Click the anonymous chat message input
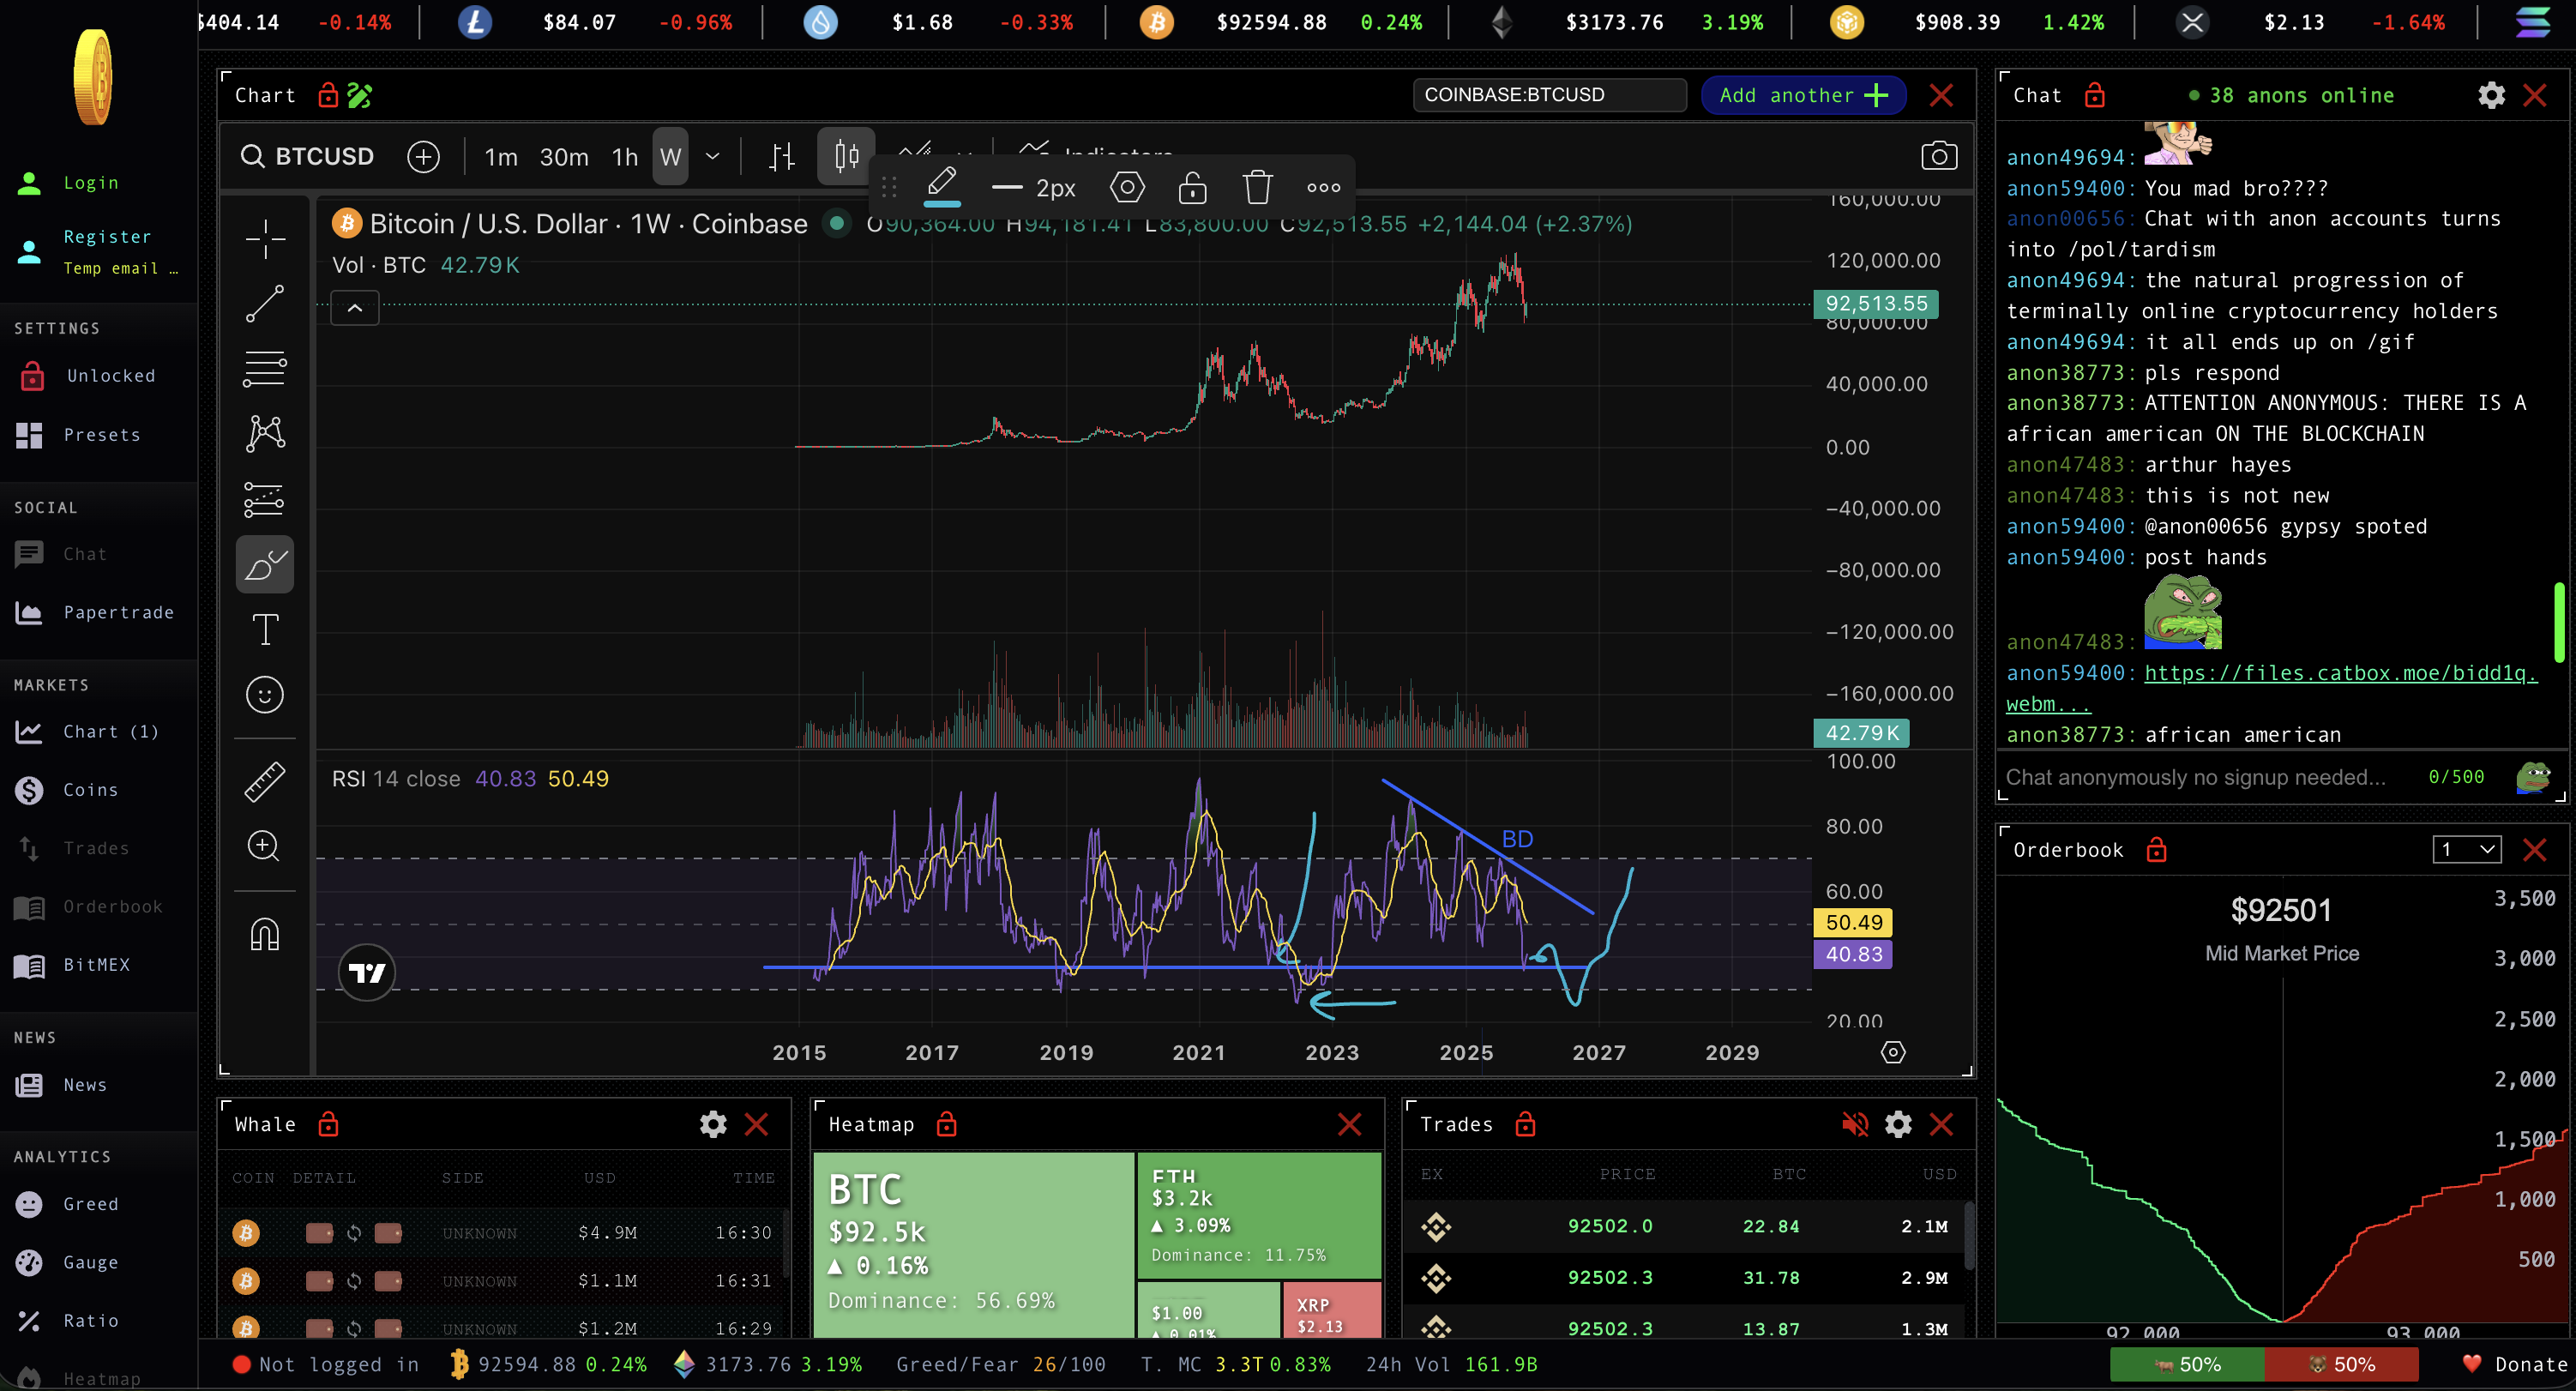The height and width of the screenshot is (1391, 2576). point(2195,777)
